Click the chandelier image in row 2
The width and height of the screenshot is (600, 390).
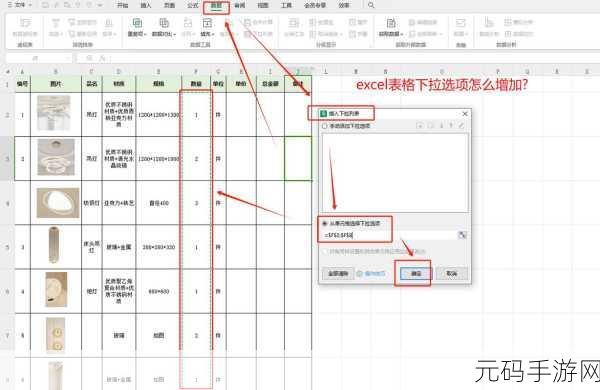[54, 113]
